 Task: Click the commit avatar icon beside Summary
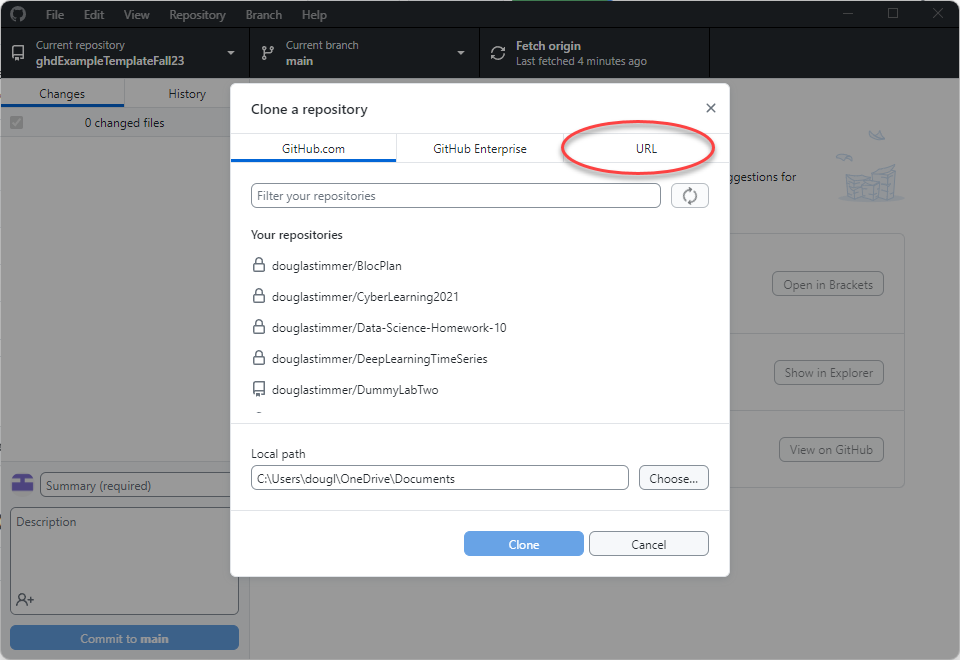(22, 484)
